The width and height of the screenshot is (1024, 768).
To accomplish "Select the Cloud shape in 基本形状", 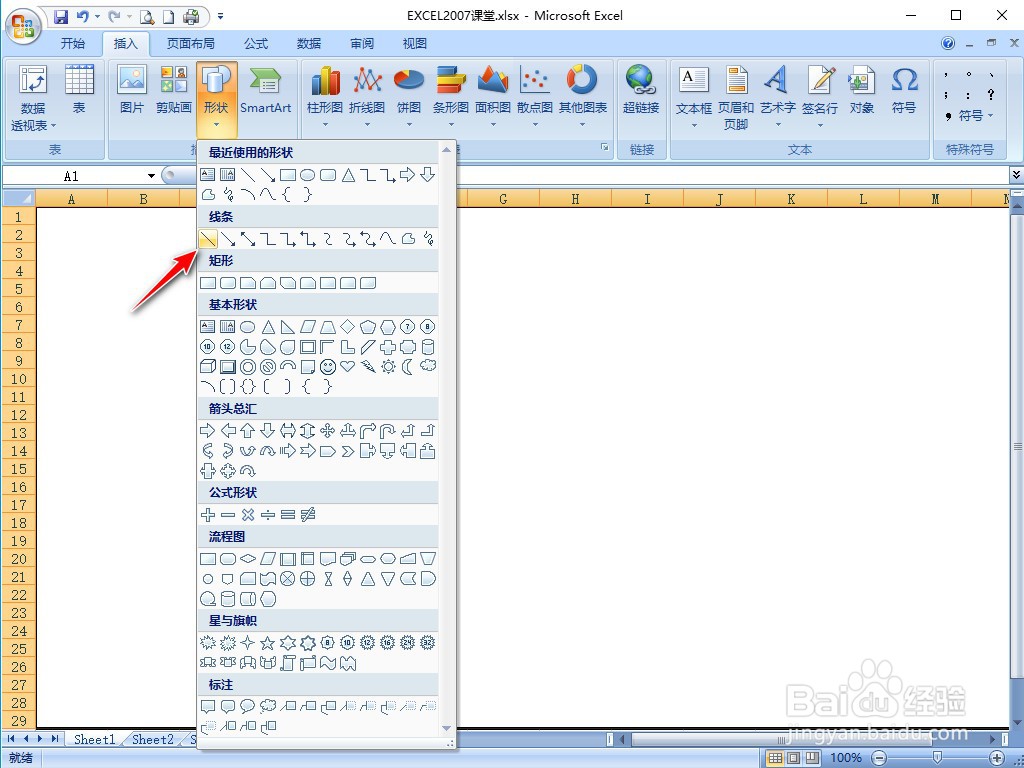I will tap(428, 366).
